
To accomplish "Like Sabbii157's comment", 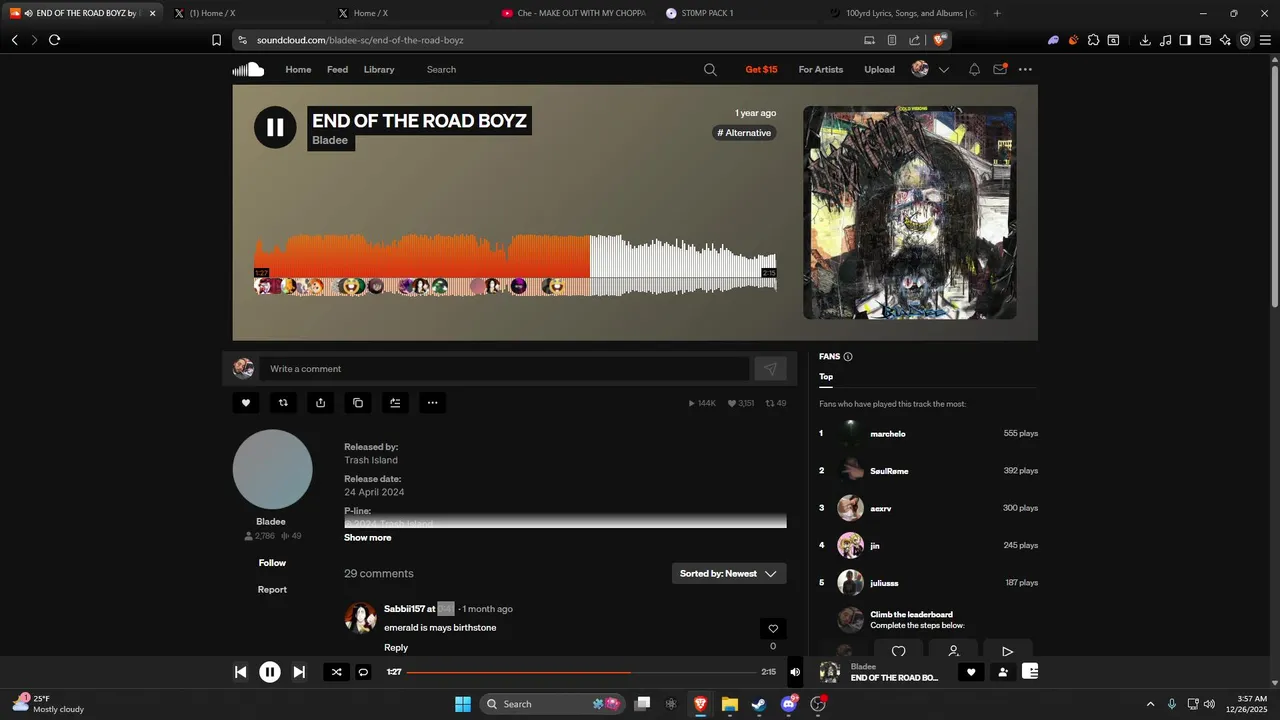I will [772, 629].
